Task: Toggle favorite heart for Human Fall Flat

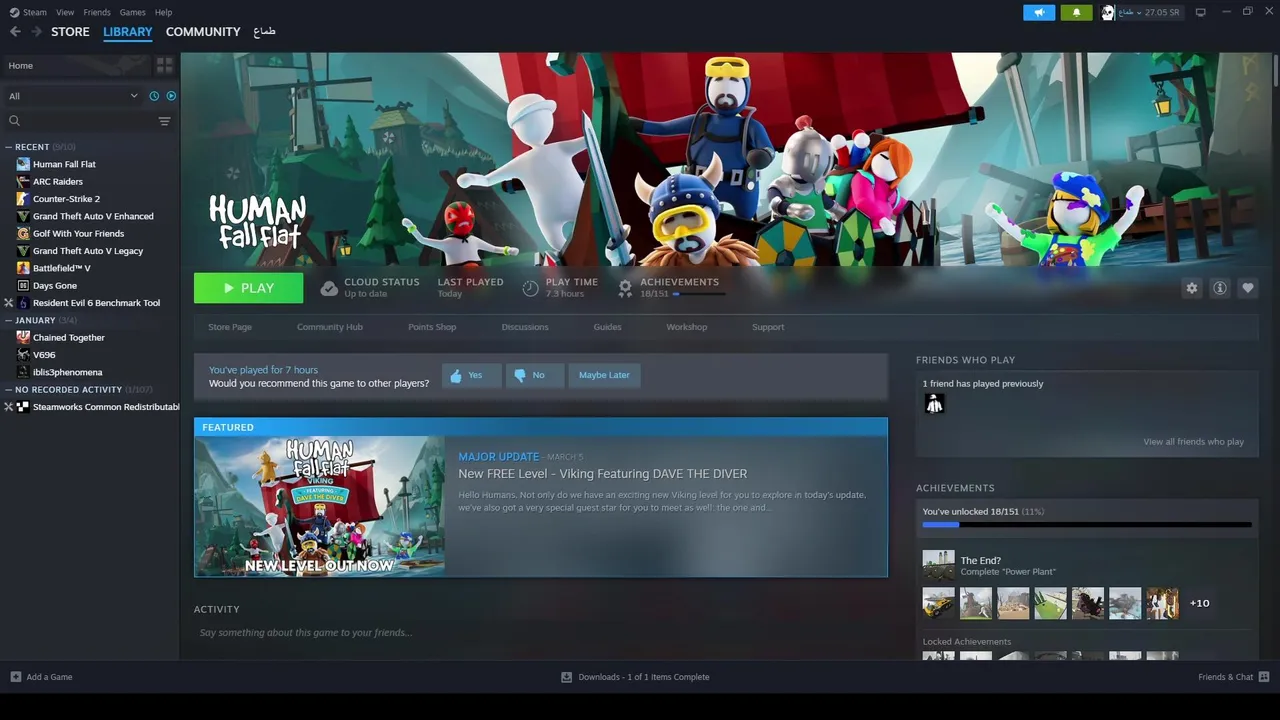Action: (x=1247, y=288)
